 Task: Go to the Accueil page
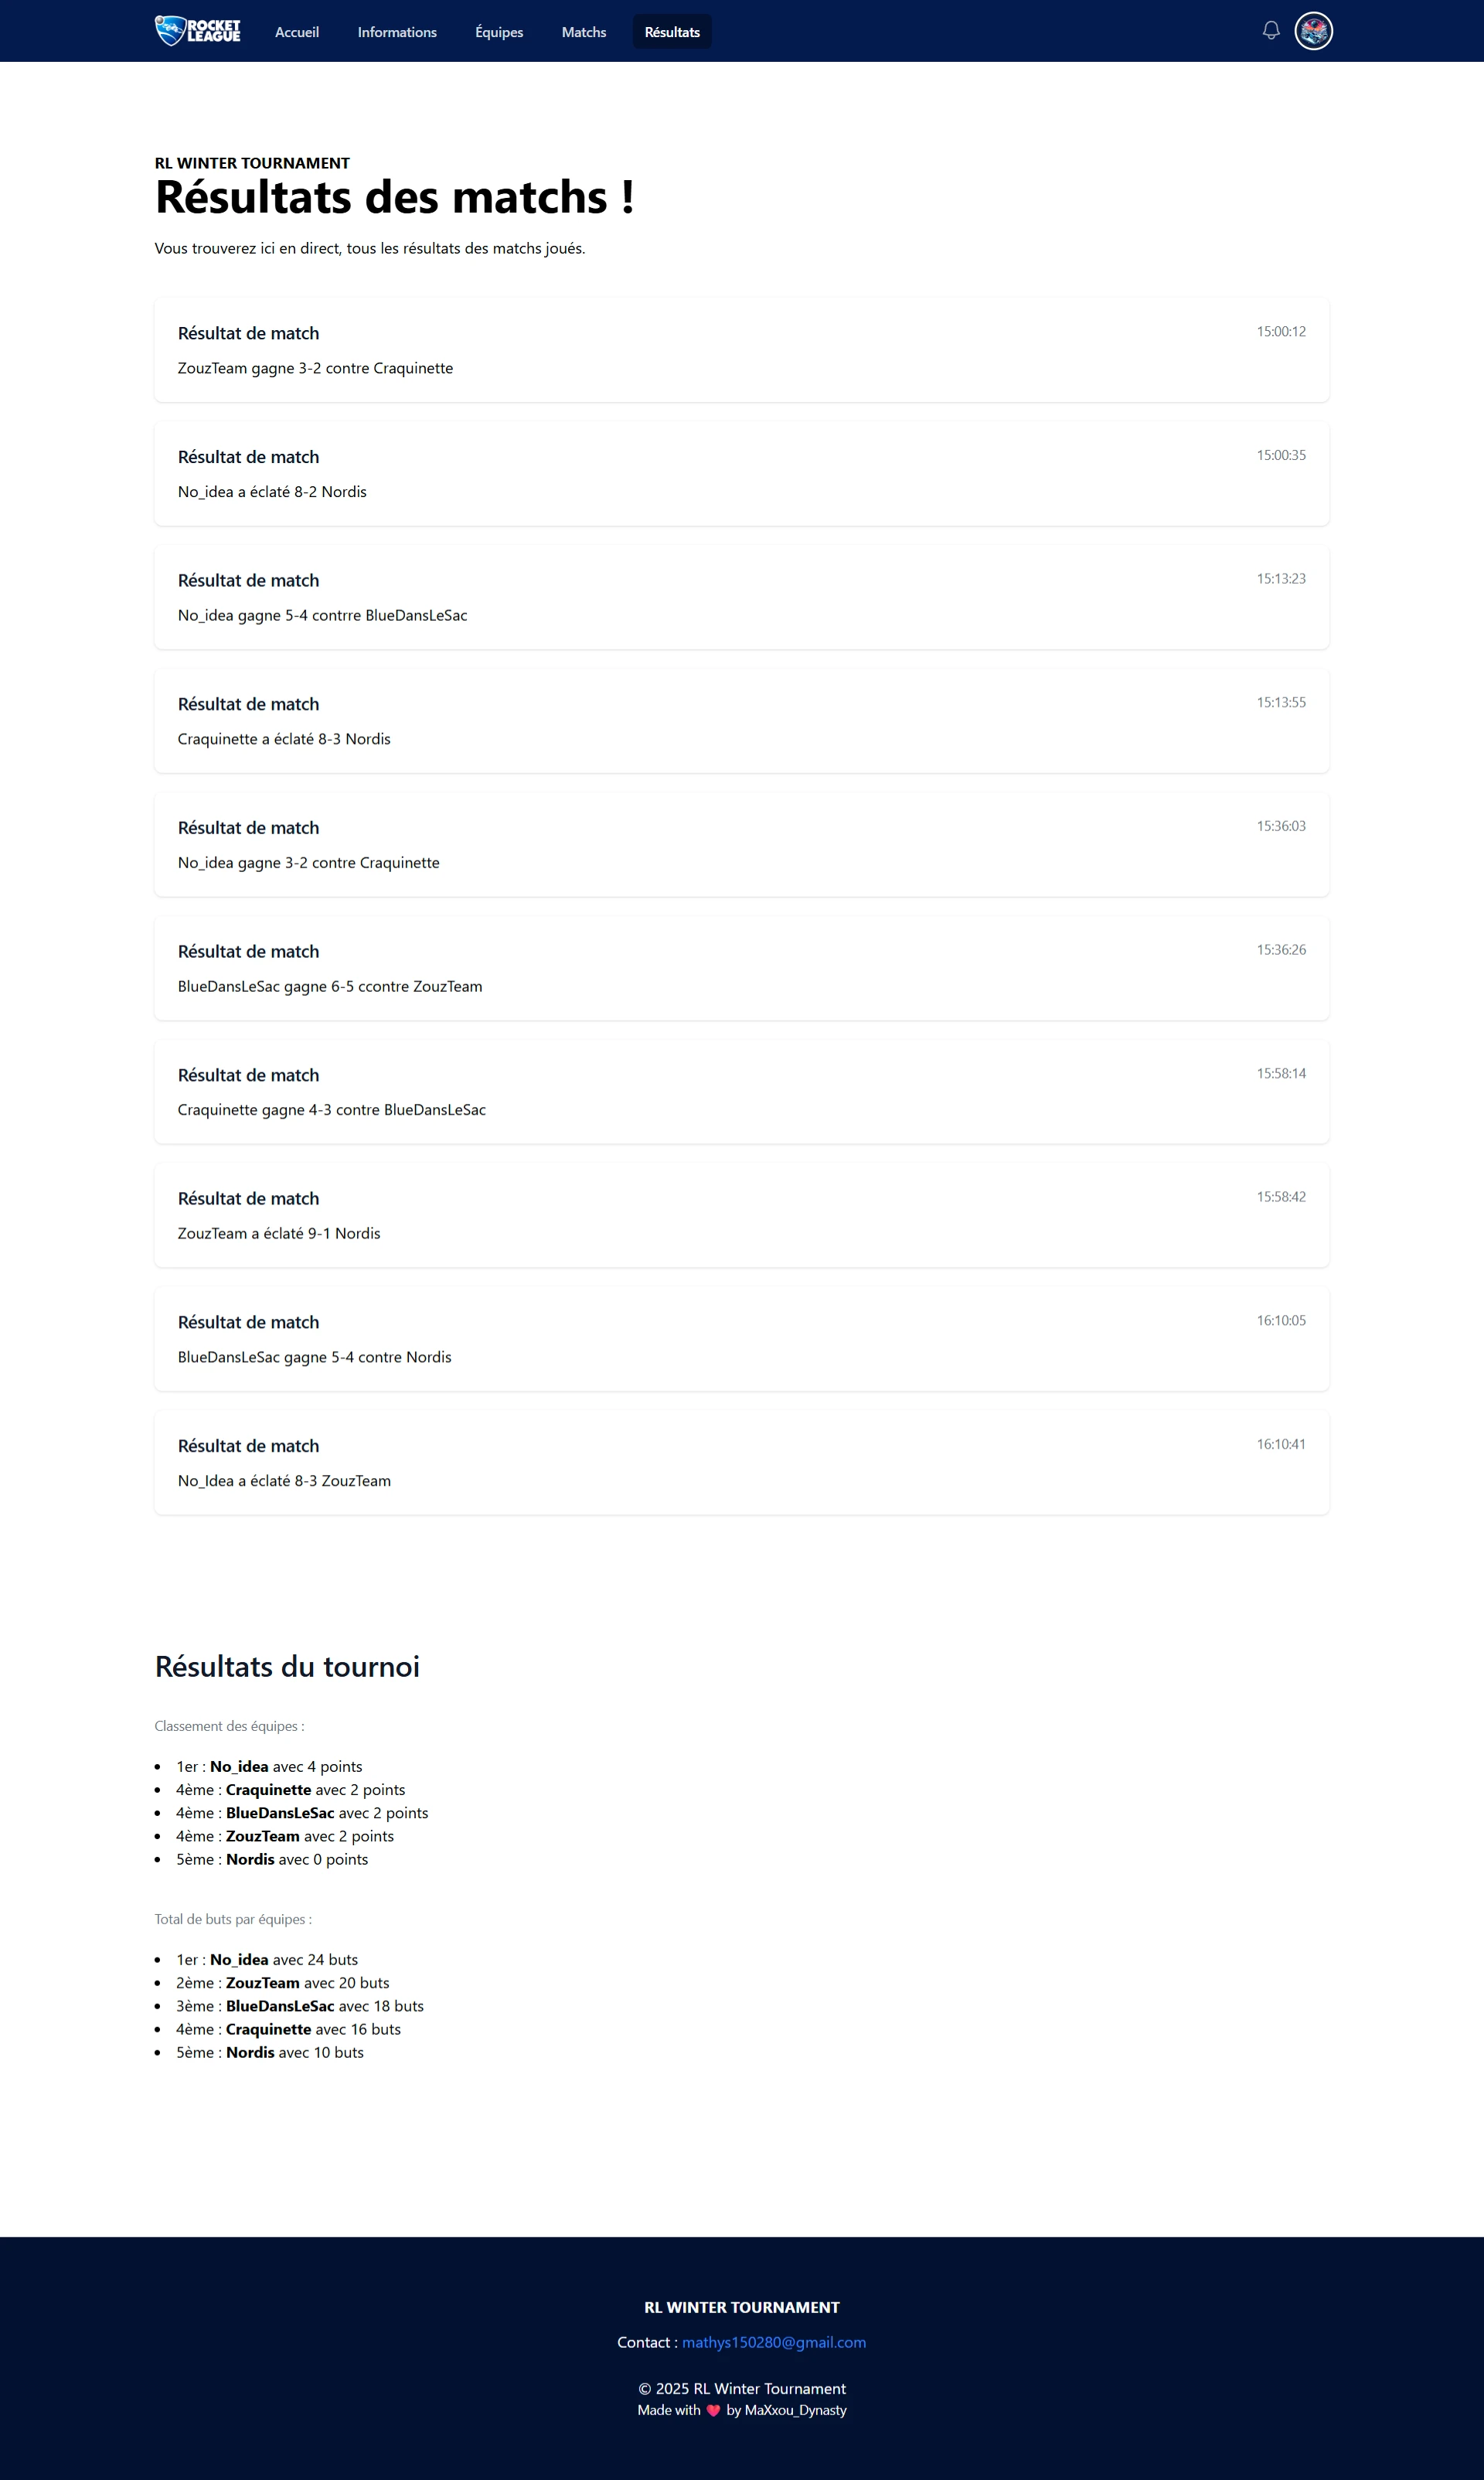(297, 32)
